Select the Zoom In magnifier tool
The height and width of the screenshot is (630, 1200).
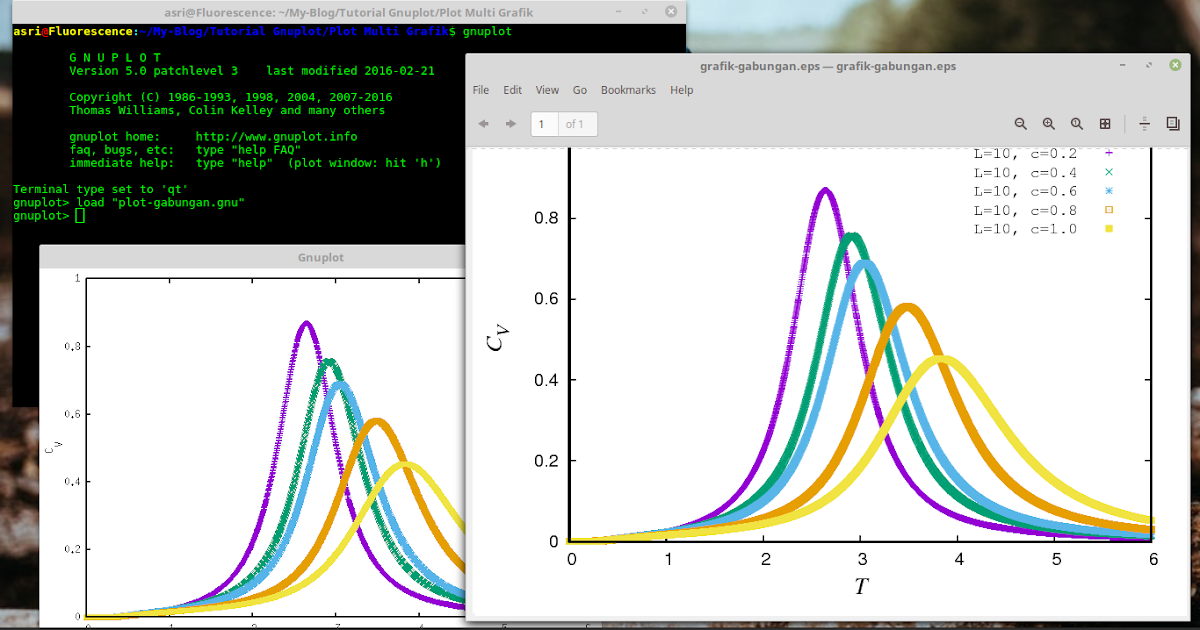point(1048,124)
